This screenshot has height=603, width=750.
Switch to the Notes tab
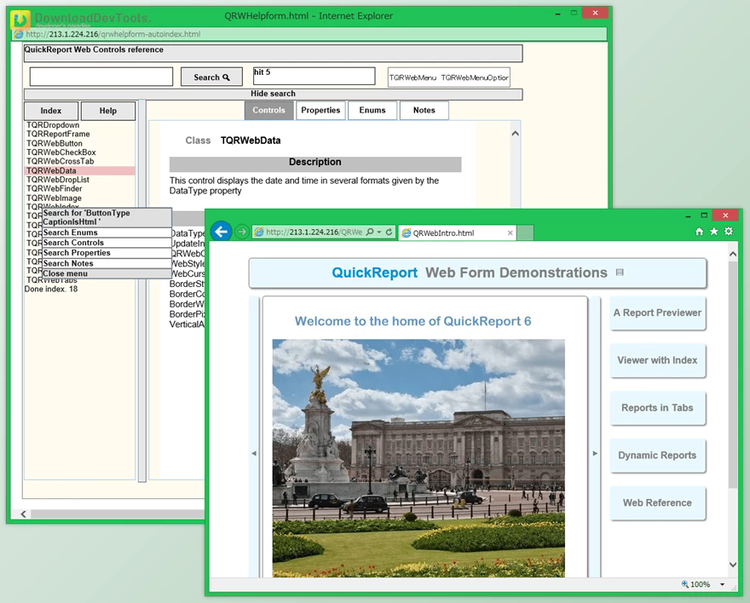coord(424,110)
